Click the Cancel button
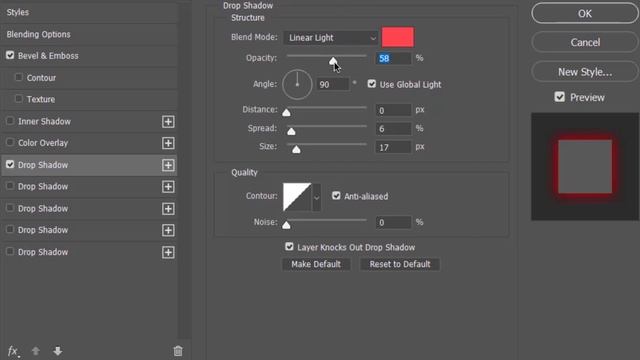 585,42
